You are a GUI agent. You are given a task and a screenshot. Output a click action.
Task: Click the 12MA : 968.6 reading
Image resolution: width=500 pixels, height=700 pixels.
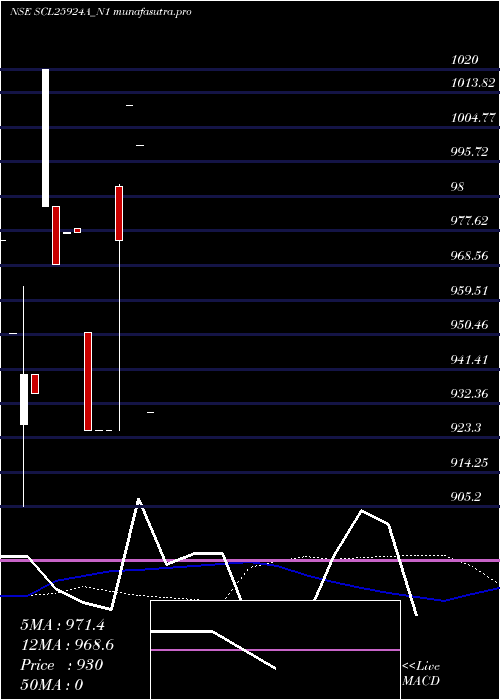67,645
